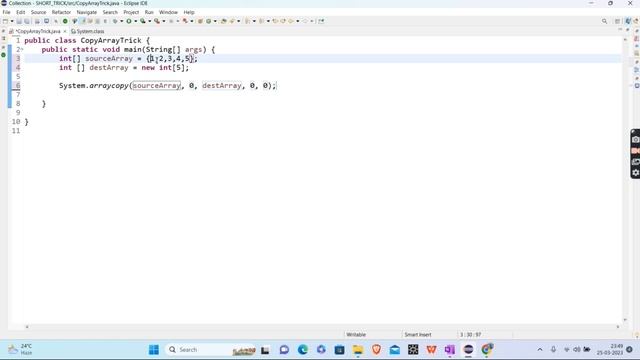
Task: Open the Window menu
Action: [x=168, y=12]
